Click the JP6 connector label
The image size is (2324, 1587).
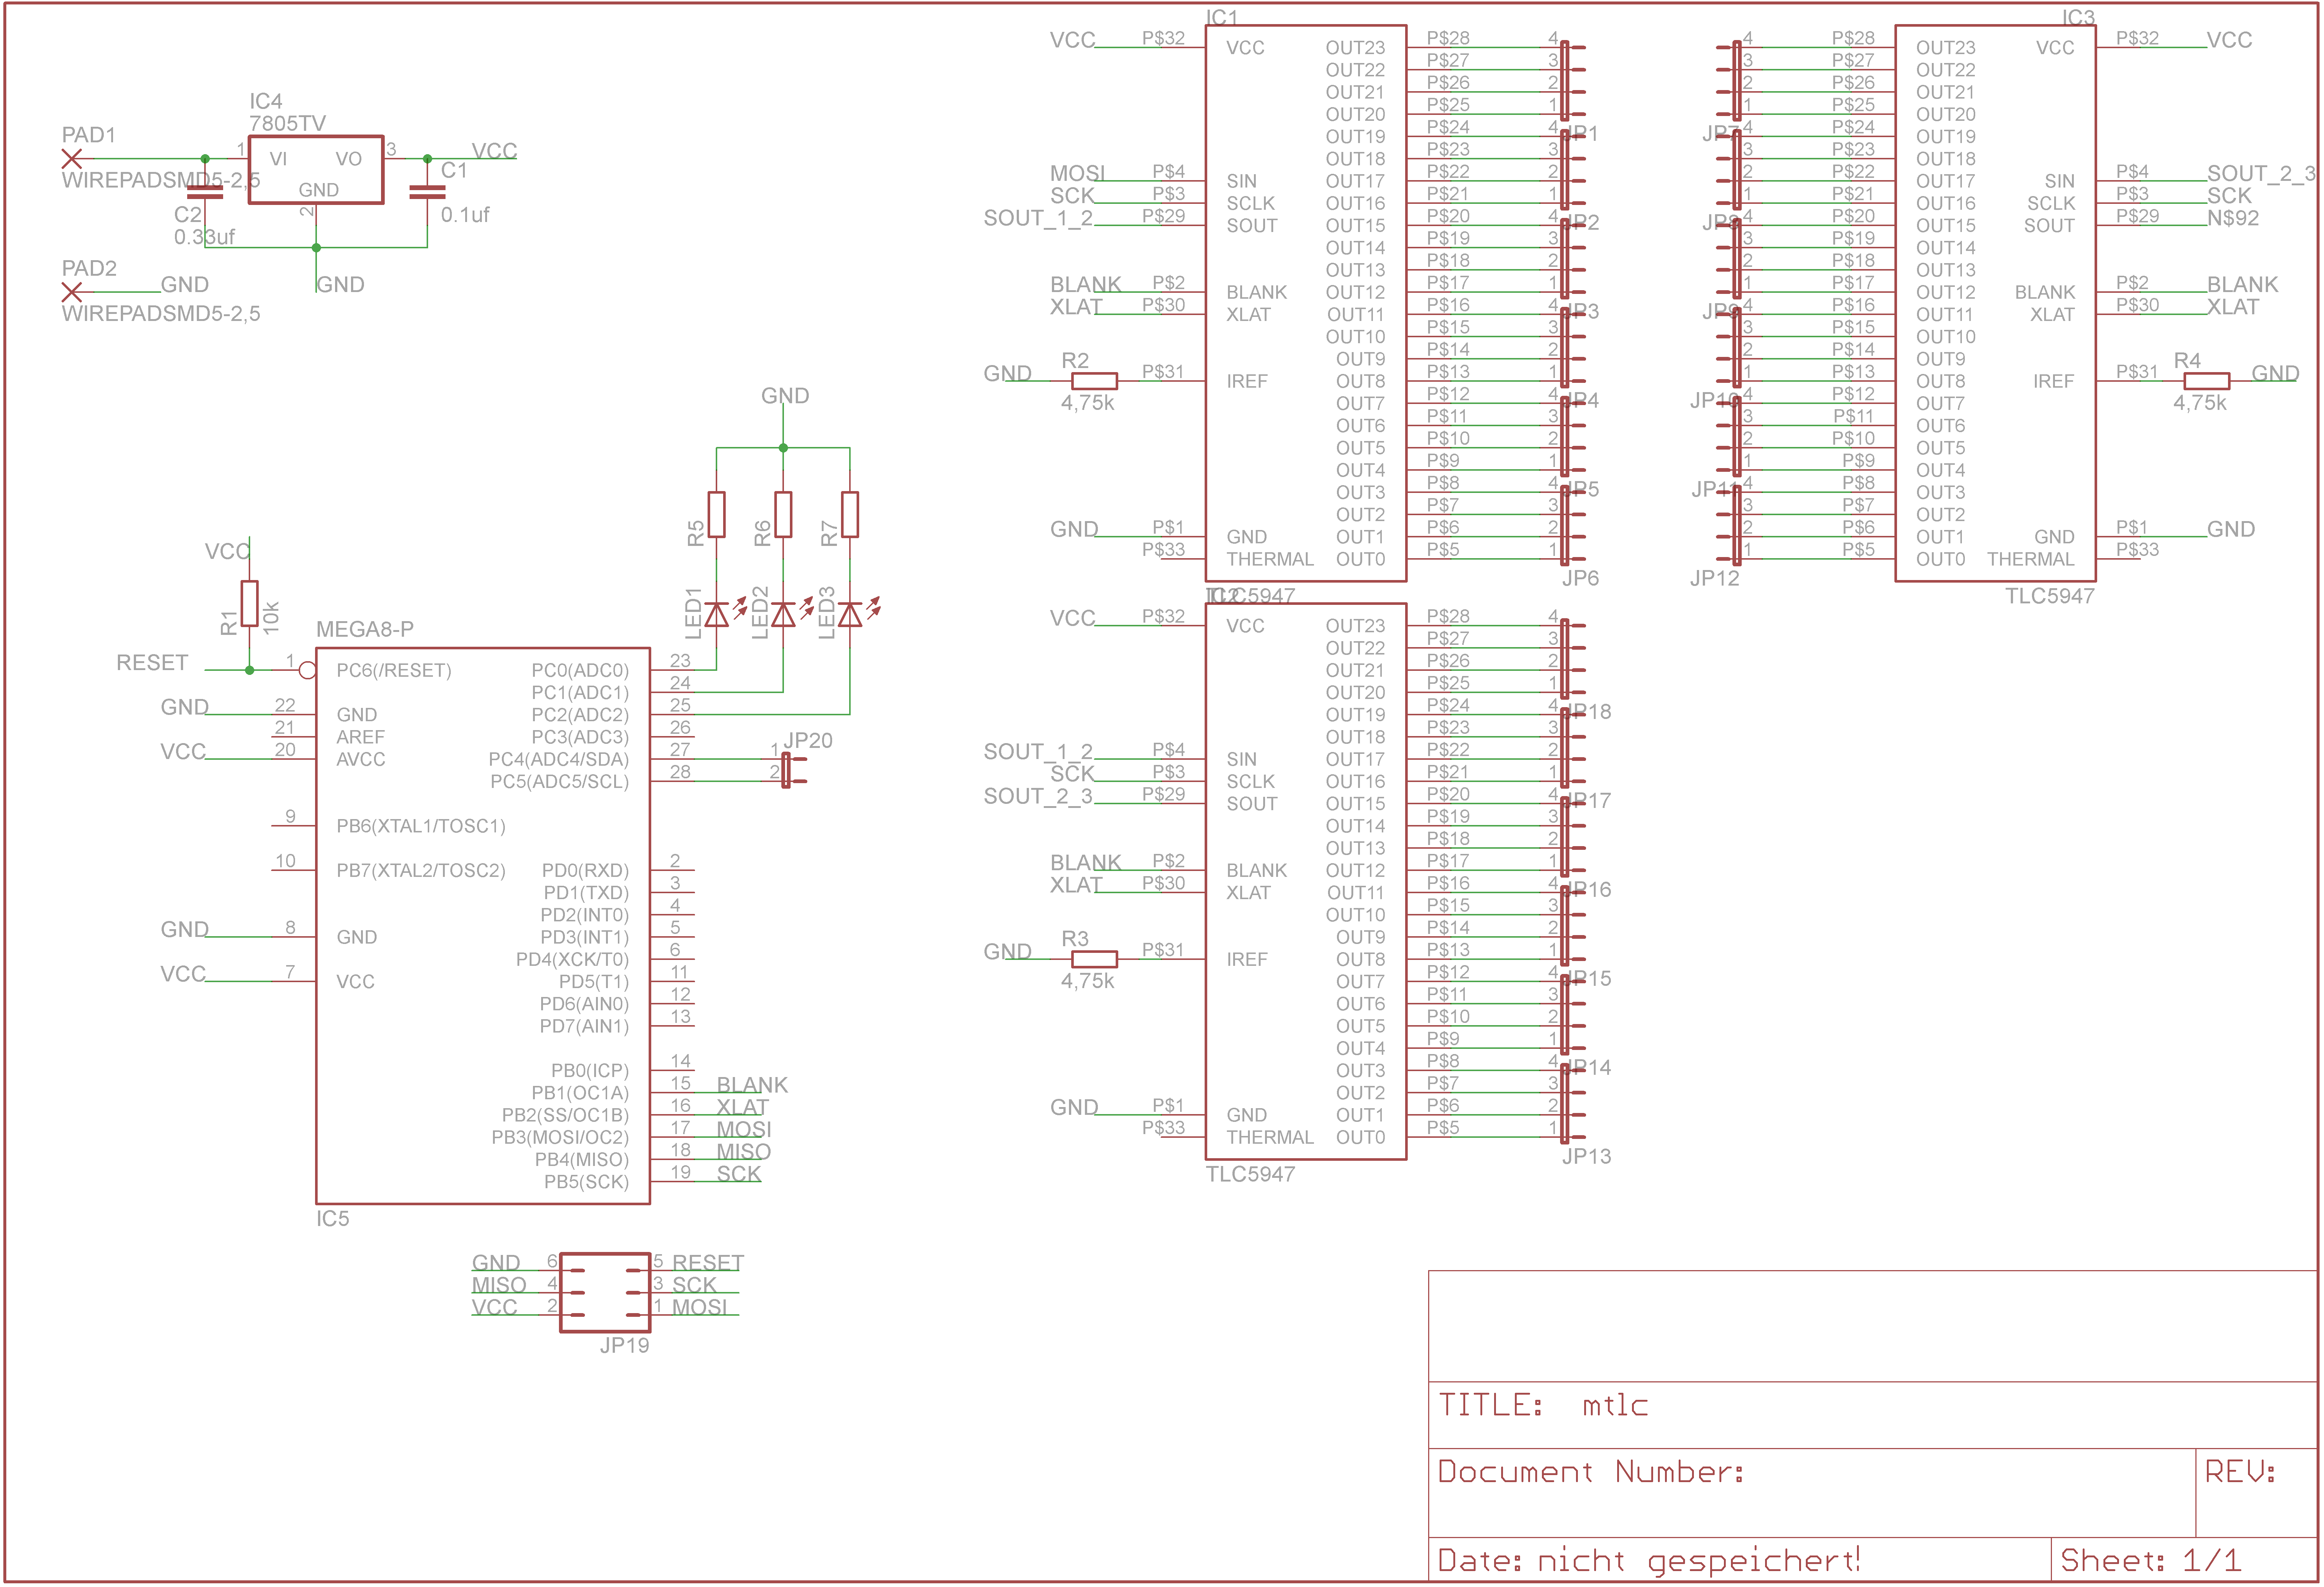point(1581,578)
